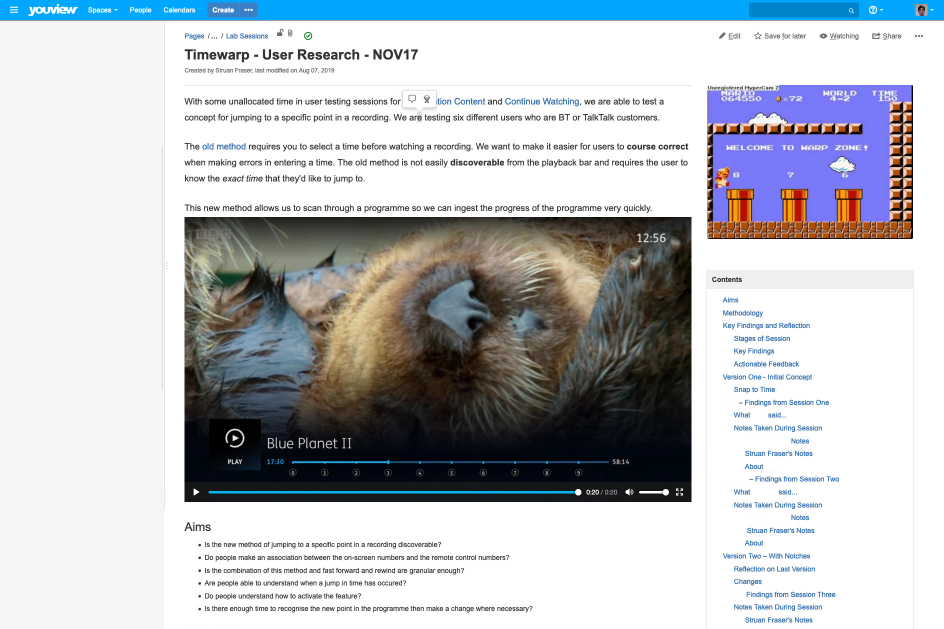Viewport: 944px width, 629px height.
Task: Open the user profile avatar dropdown
Action: 924,10
